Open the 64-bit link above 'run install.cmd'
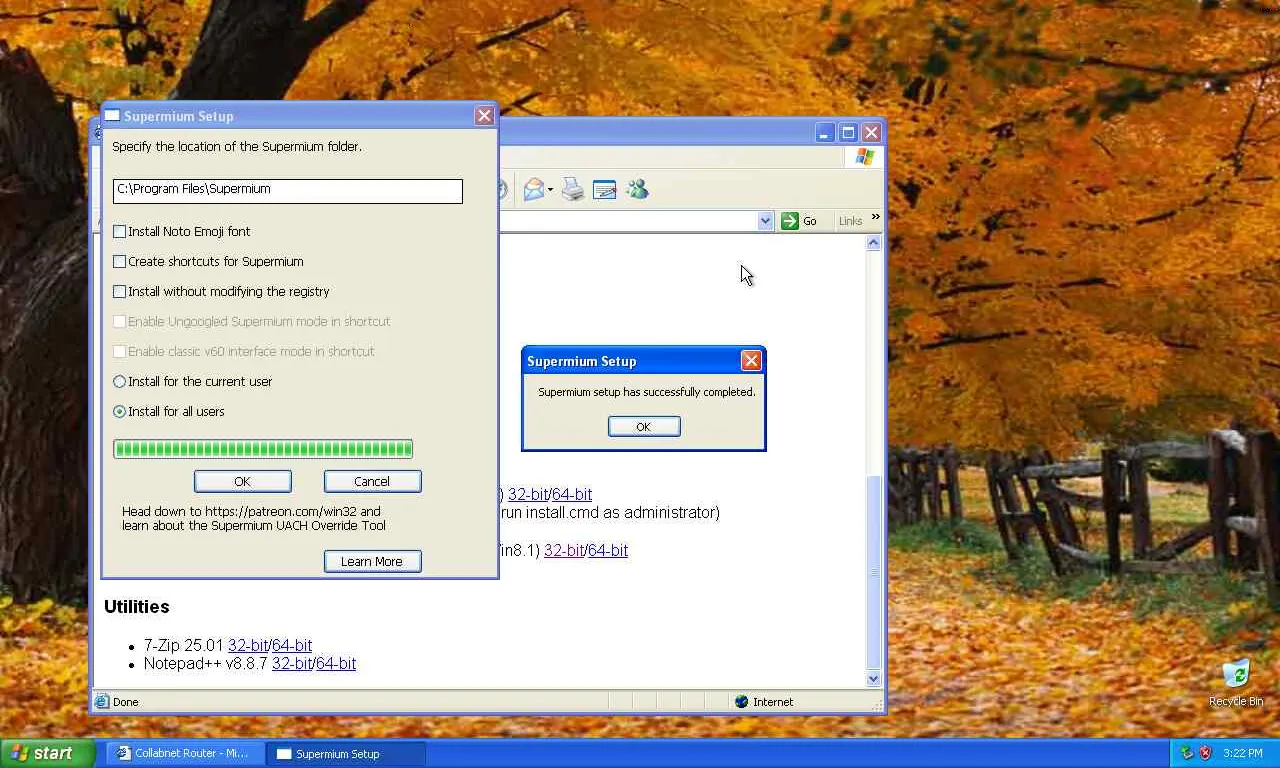The height and width of the screenshot is (768, 1280). click(572, 494)
